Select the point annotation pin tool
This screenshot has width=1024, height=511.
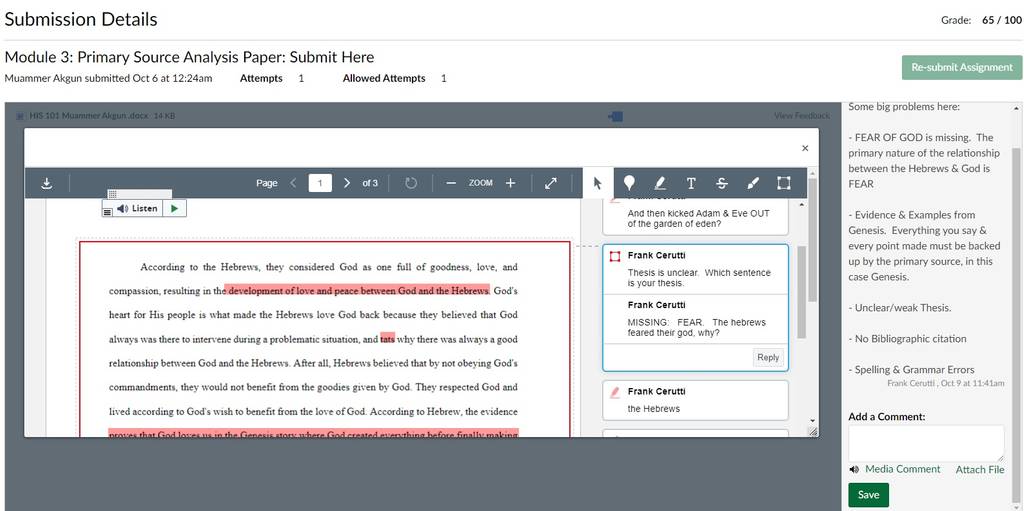[629, 183]
